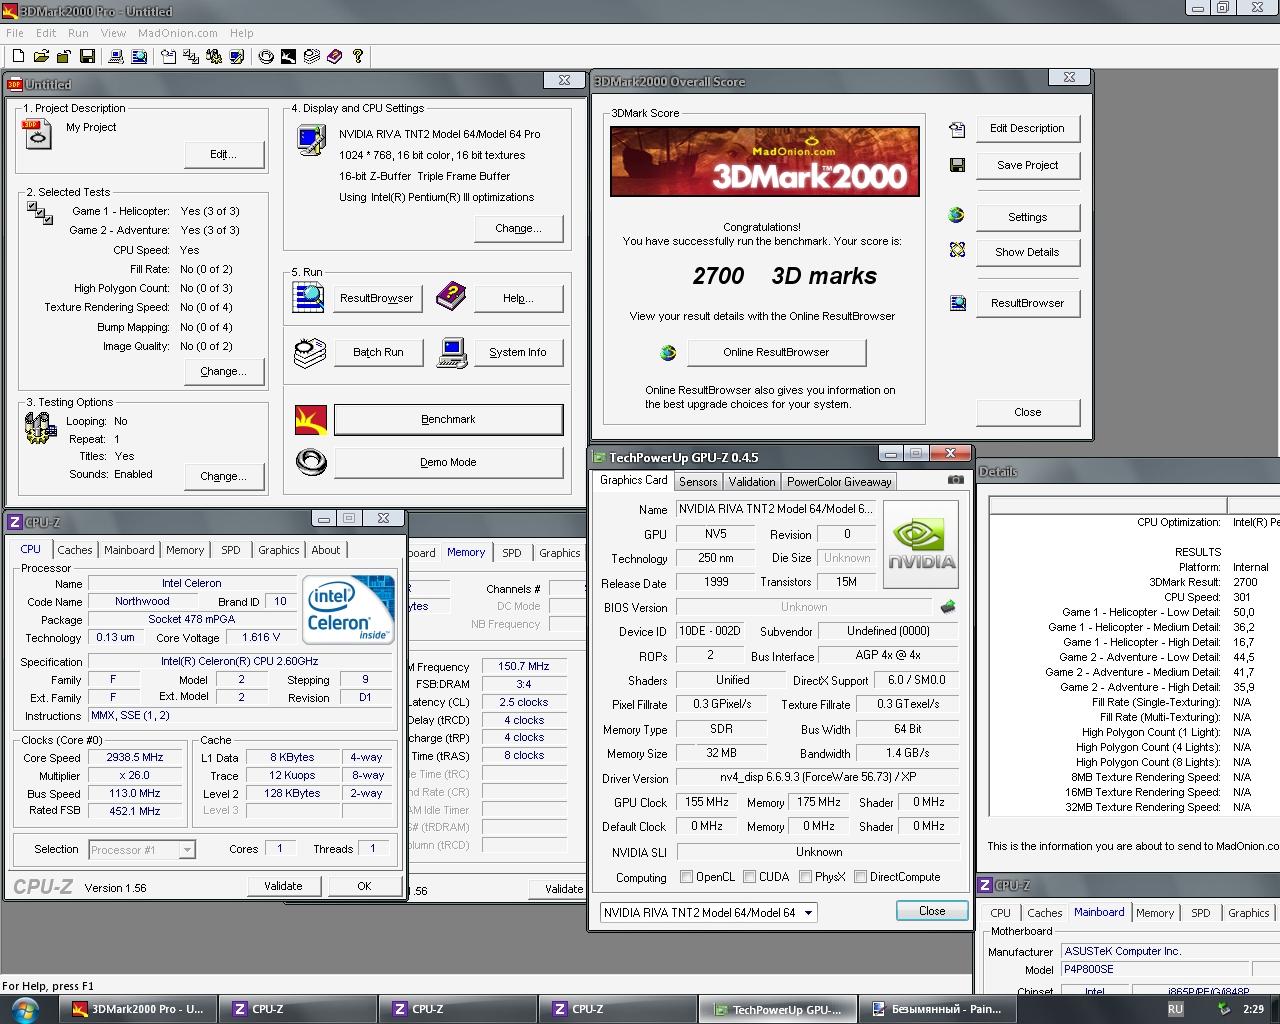Open the Run menu
The height and width of the screenshot is (1024, 1280).
tap(78, 33)
